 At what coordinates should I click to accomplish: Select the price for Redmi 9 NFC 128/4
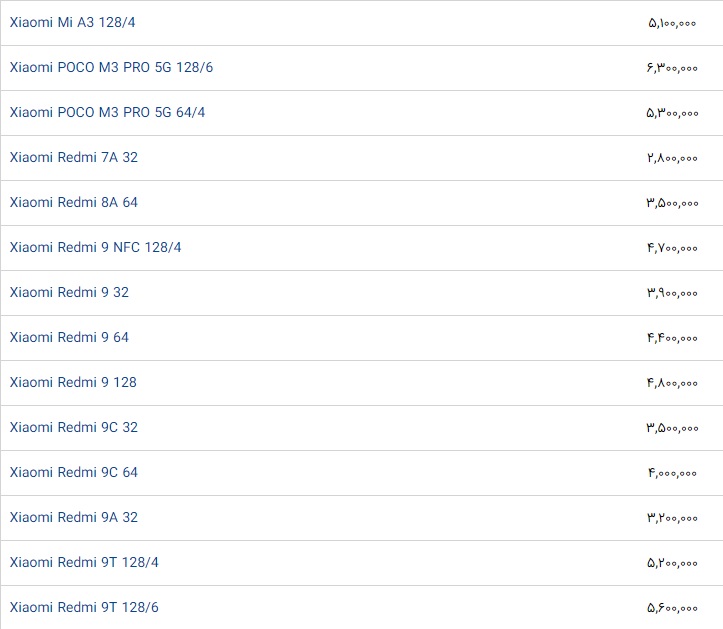click(x=672, y=247)
